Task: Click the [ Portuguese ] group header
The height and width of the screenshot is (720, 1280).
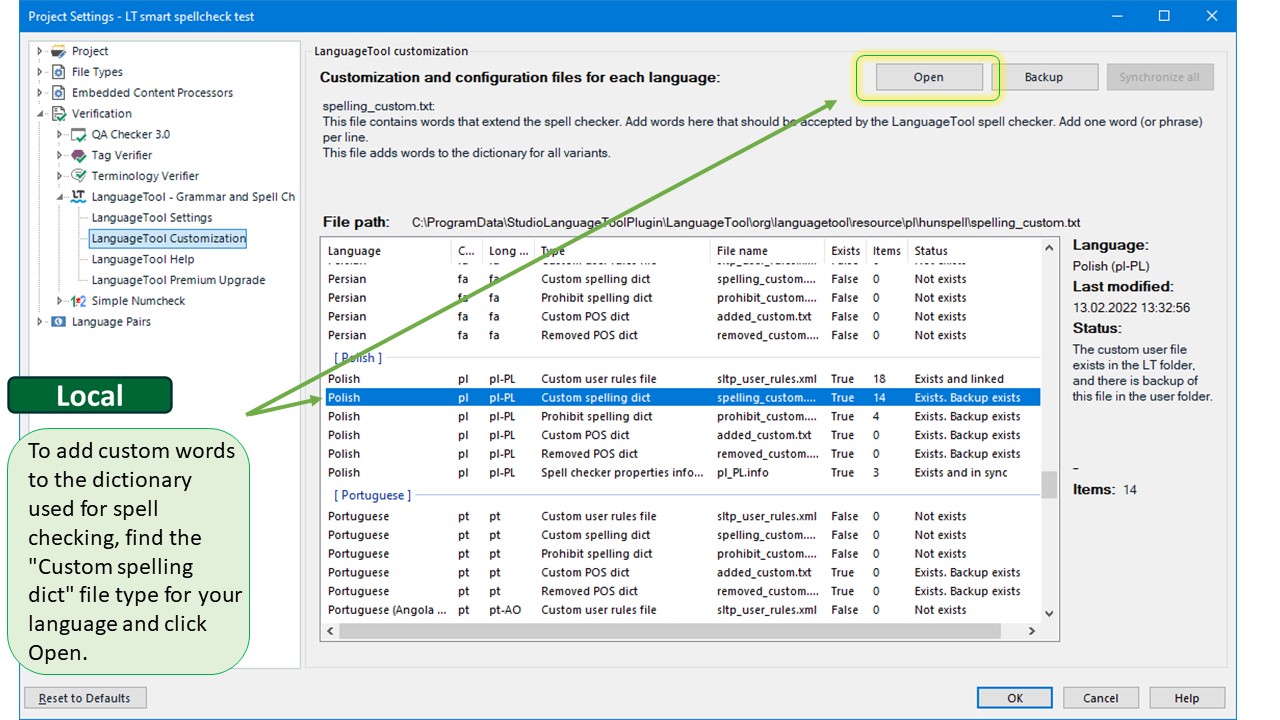Action: click(x=372, y=495)
